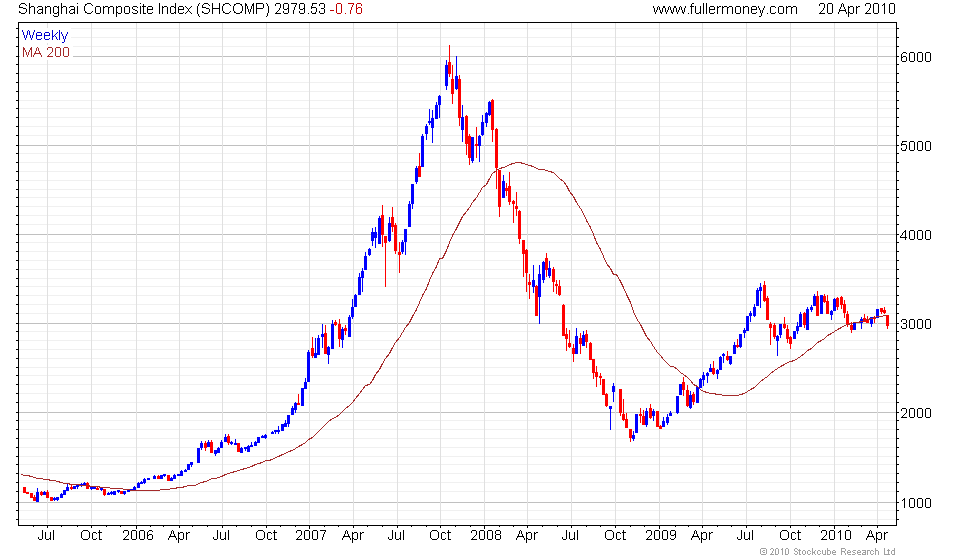Click the 2010 year label on axis
Screen dimensions: 980x560
[x=836, y=535]
